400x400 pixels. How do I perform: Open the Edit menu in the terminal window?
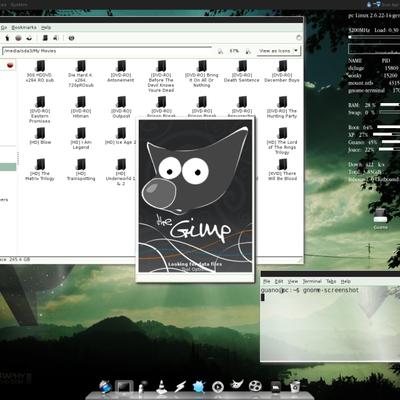(279, 281)
